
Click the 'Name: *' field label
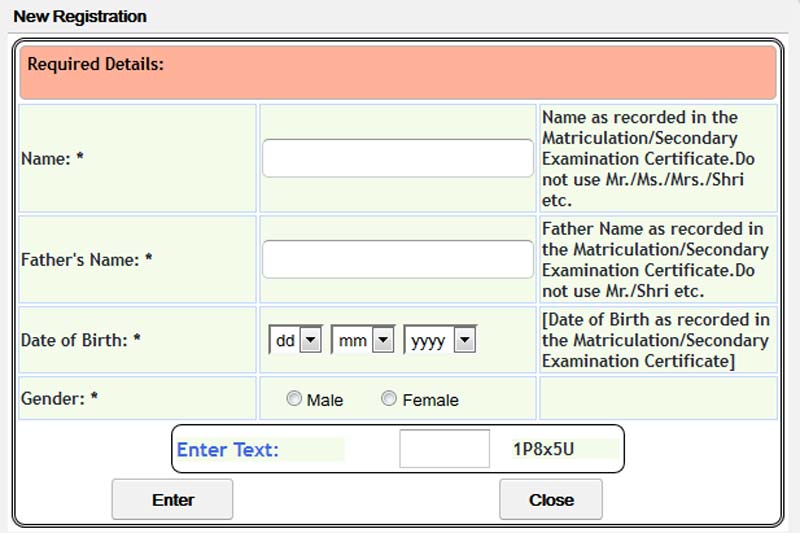pyautogui.click(x=53, y=158)
